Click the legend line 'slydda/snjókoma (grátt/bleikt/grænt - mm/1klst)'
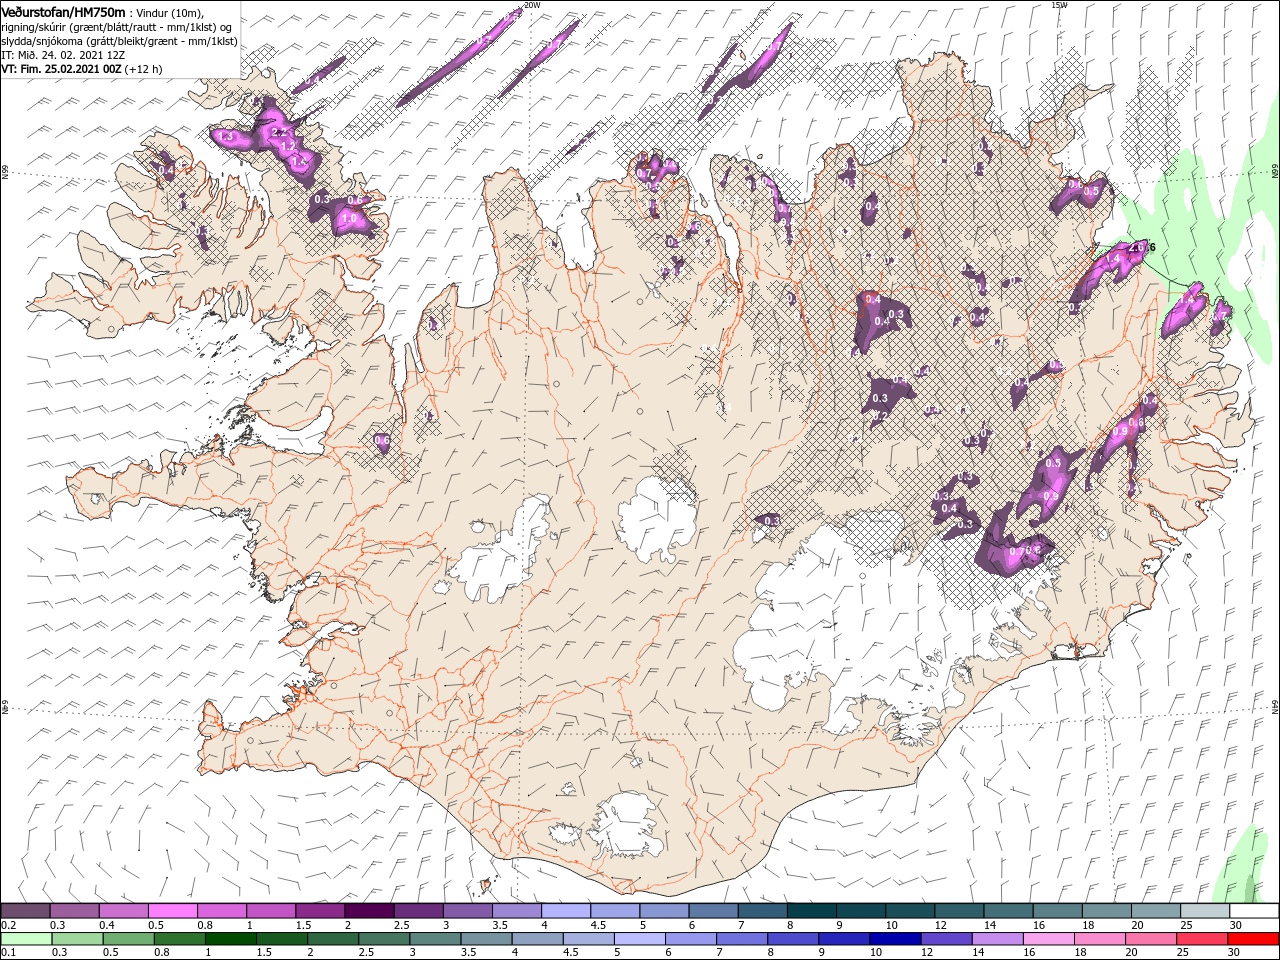This screenshot has height=960, width=1280. point(119,41)
